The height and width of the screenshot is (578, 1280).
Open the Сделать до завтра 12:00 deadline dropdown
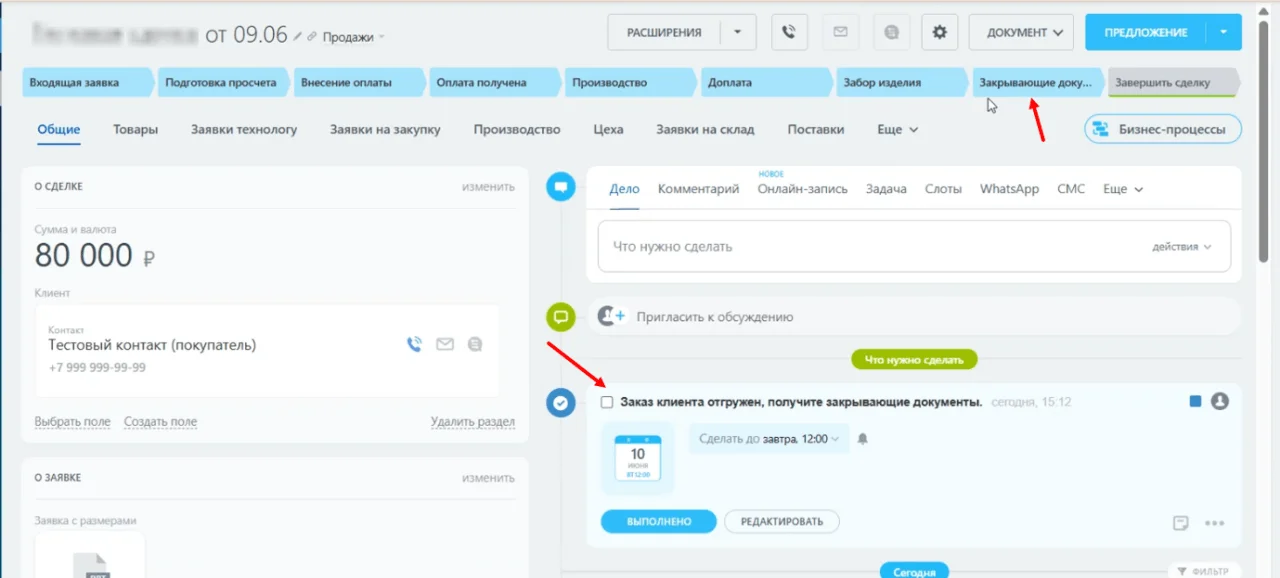769,438
